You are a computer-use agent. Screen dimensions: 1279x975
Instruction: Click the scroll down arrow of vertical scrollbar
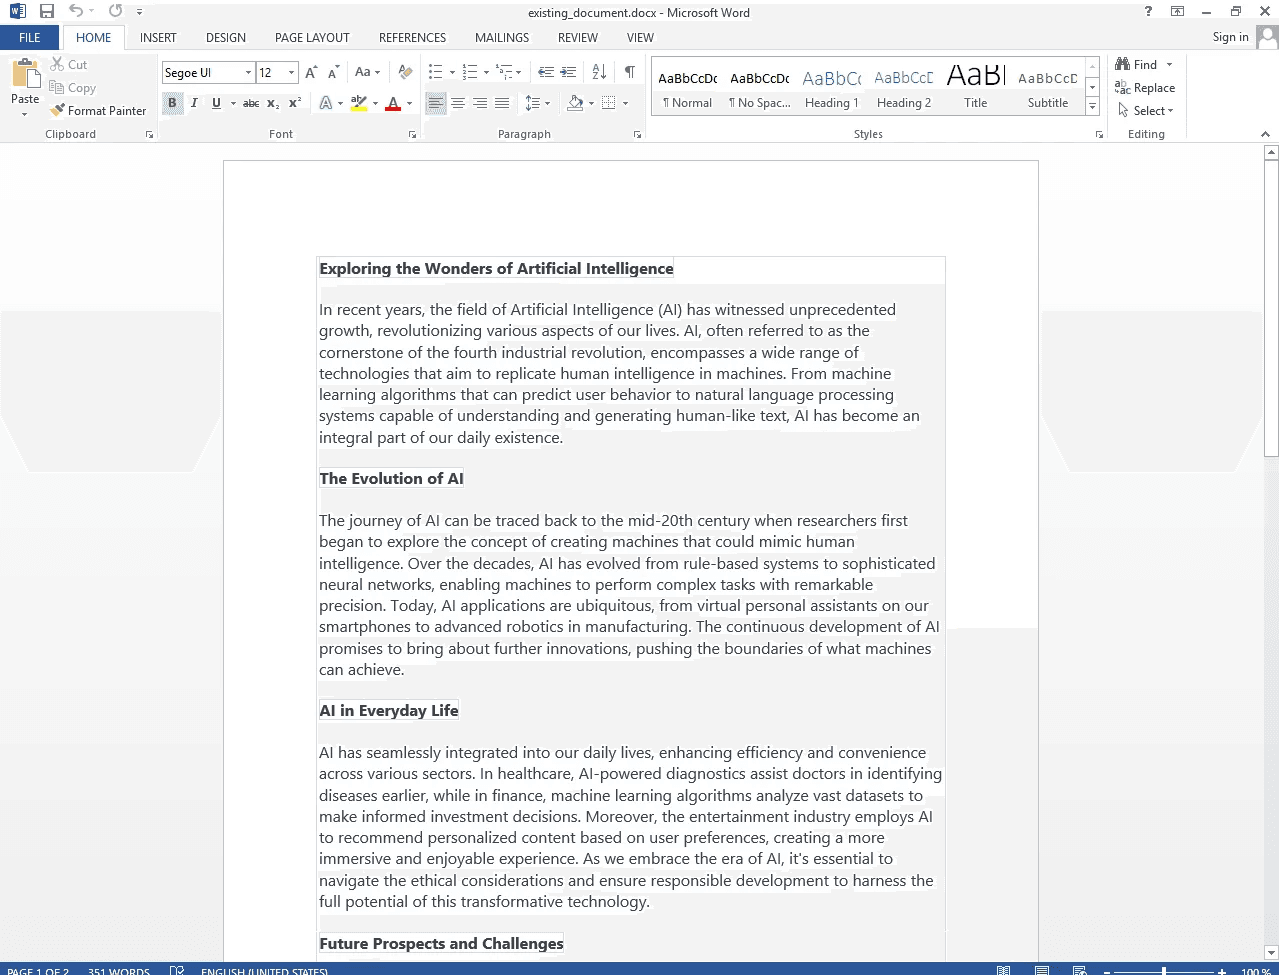click(1271, 953)
